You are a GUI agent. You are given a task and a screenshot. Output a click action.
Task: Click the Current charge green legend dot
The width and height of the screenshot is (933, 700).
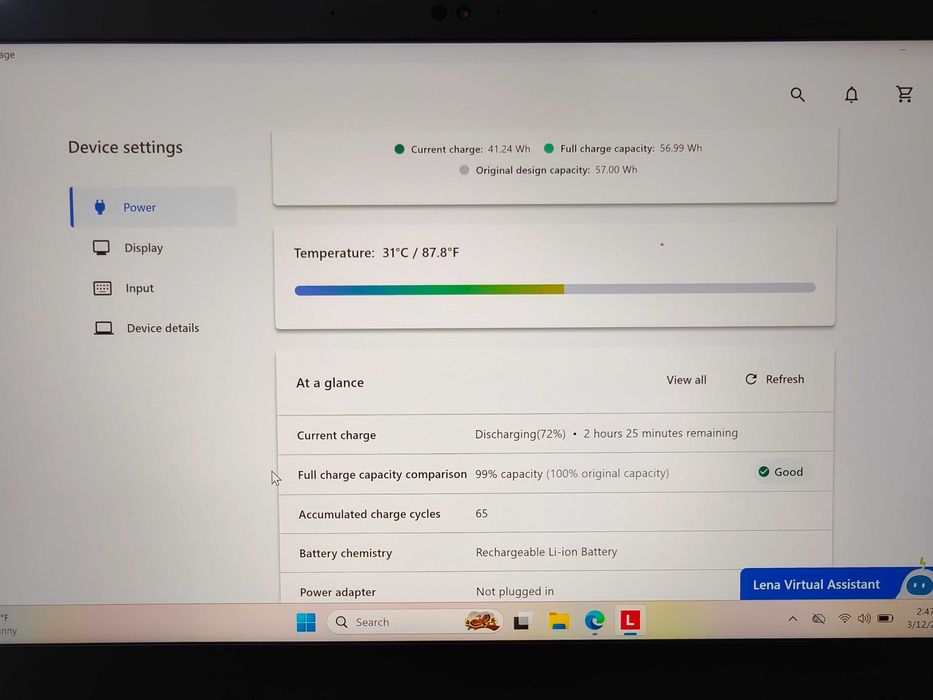(x=399, y=149)
